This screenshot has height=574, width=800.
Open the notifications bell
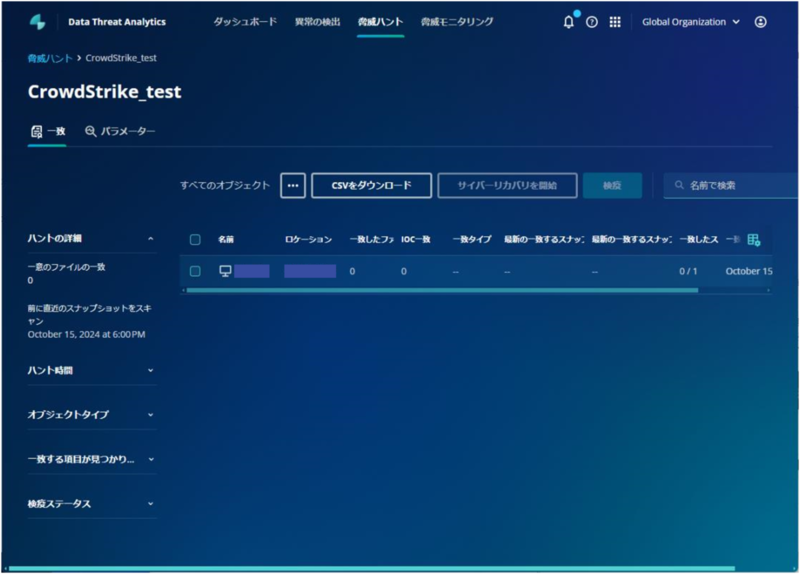(x=568, y=22)
